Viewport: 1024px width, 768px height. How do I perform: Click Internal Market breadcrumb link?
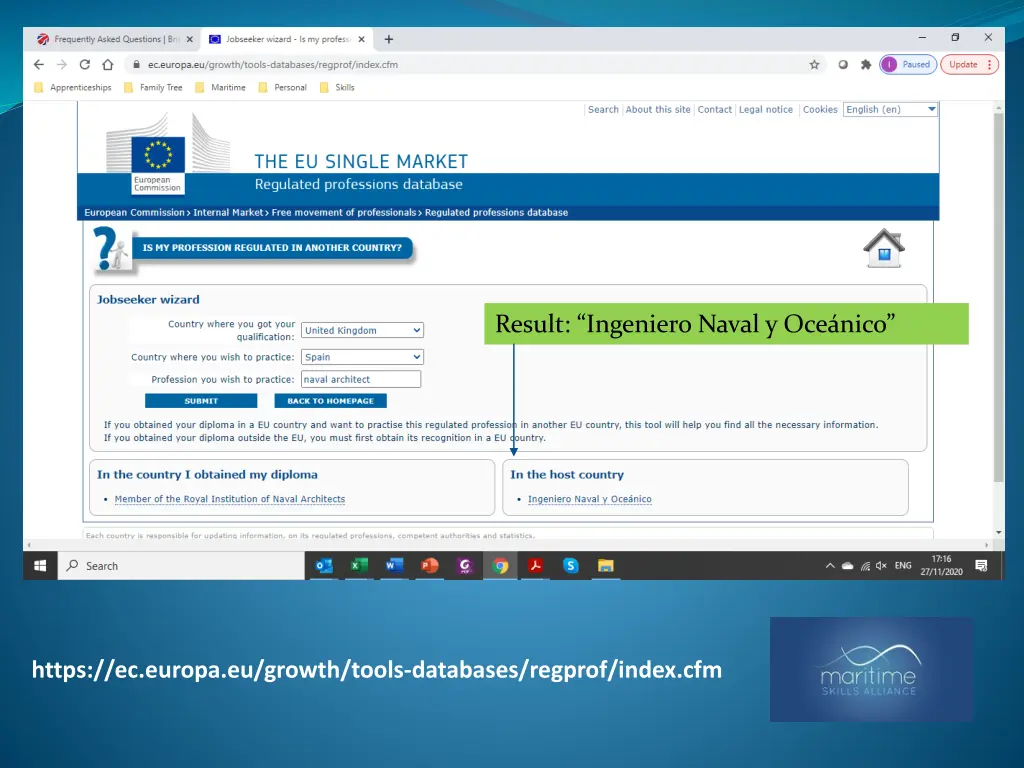[x=228, y=212]
